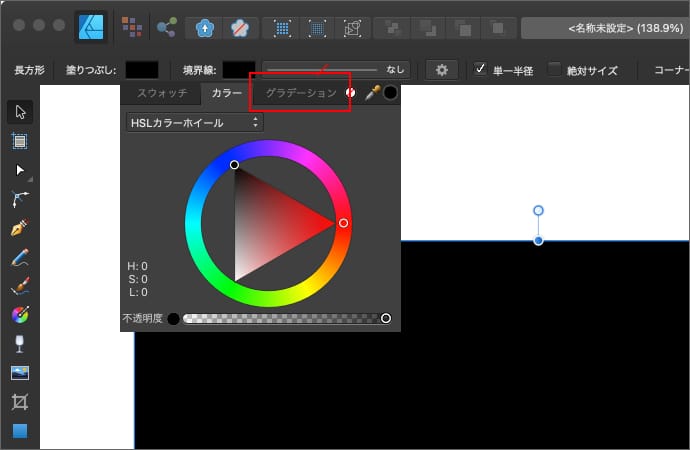
Task: Select the Artboard tool
Action: point(20,140)
